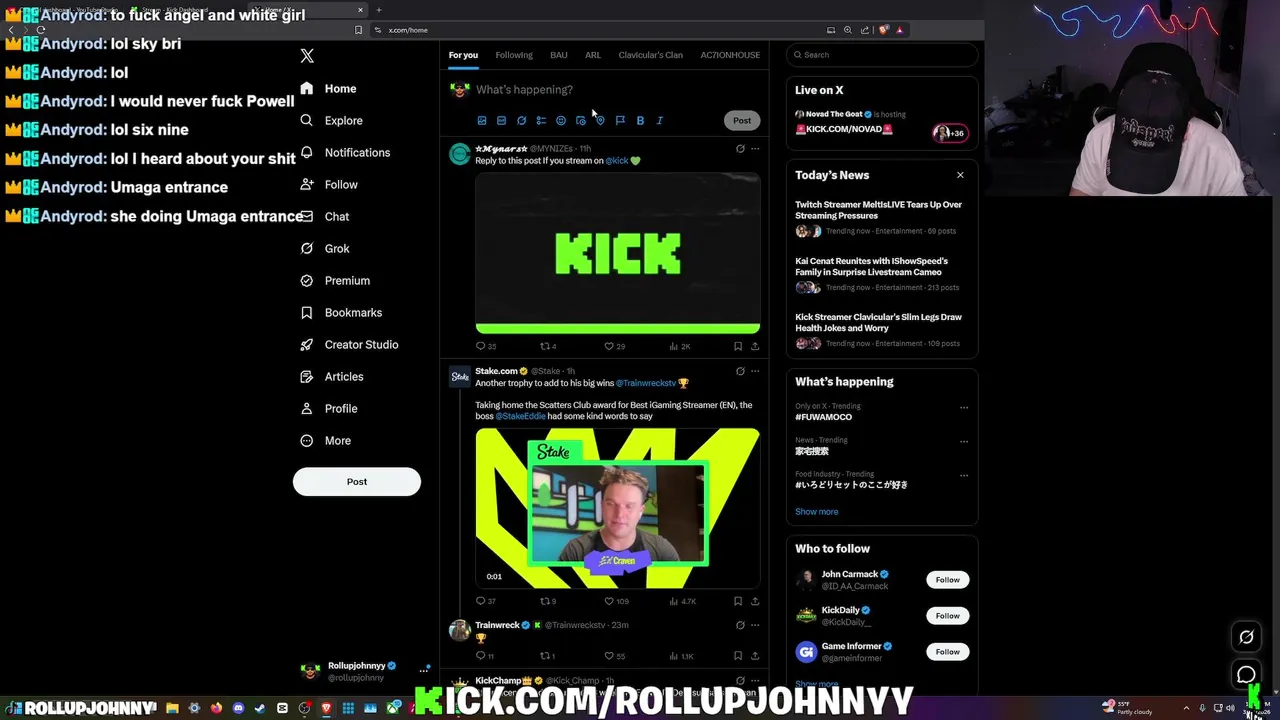Image resolution: width=1280 pixels, height=720 pixels.
Task: Switch to the ACTIONHOUSE tab
Action: tap(730, 55)
